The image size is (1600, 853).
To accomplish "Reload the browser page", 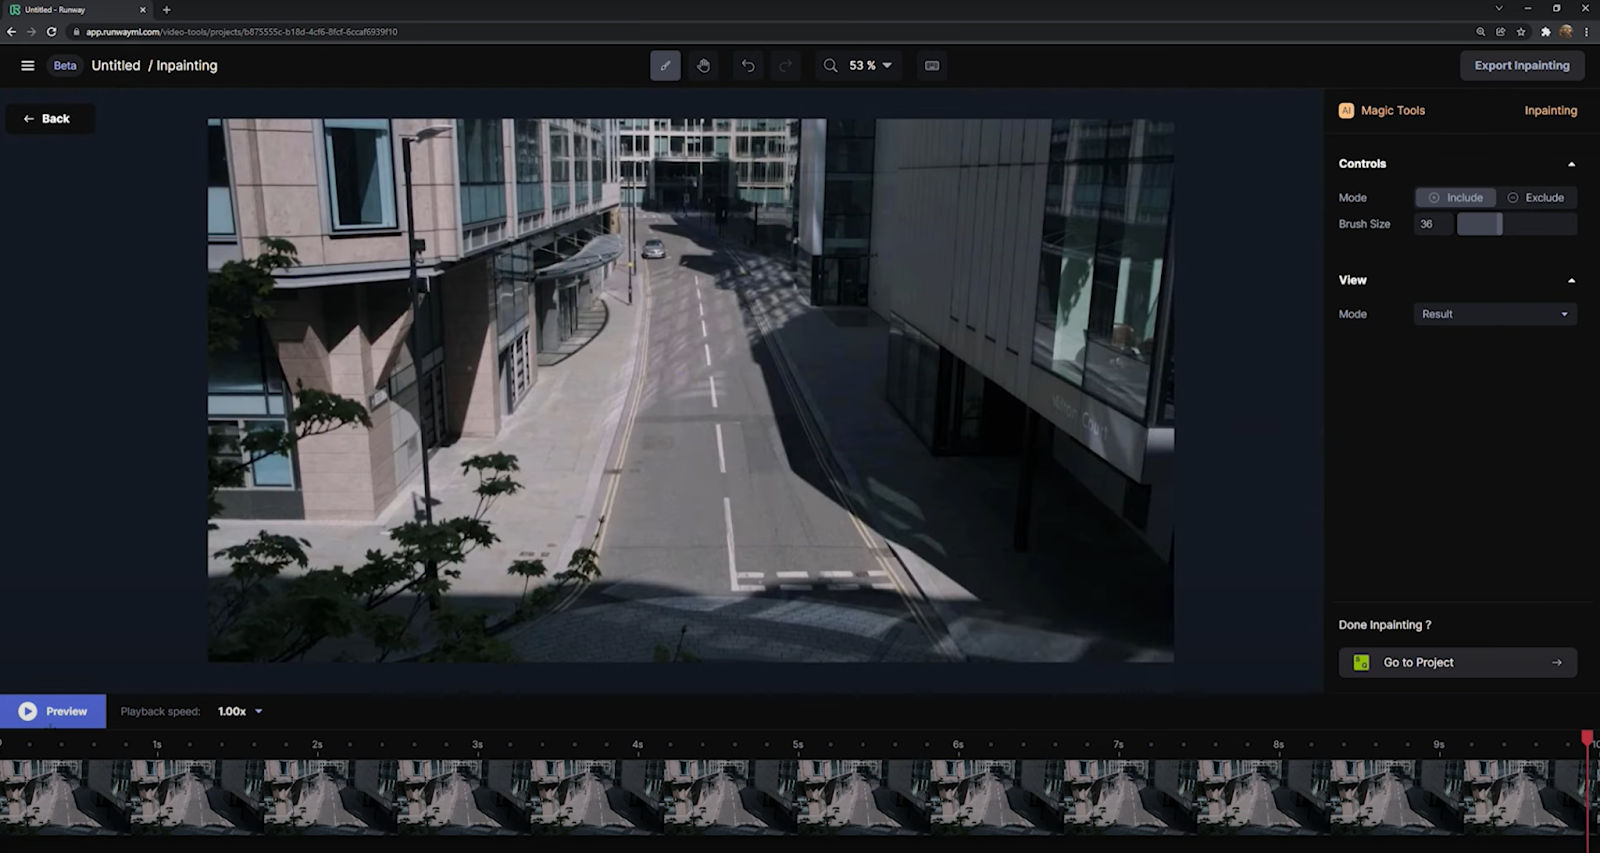I will [x=52, y=32].
